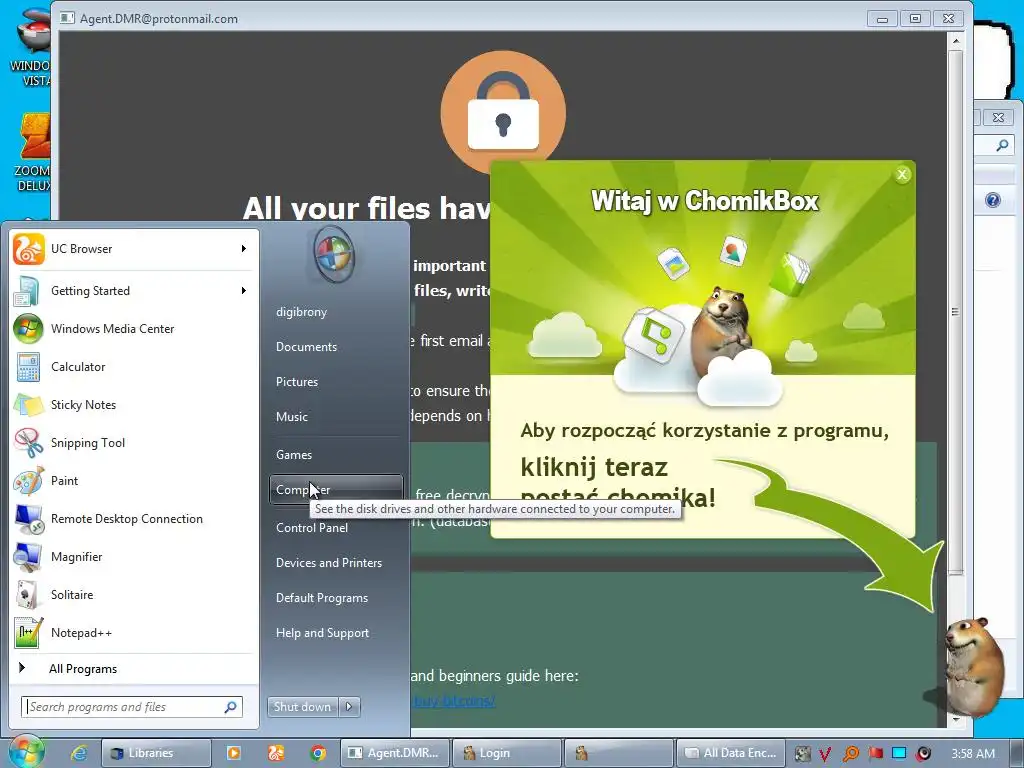This screenshot has height=768, width=1024.
Task: Expand Getting Started submenu arrow
Action: [244, 291]
